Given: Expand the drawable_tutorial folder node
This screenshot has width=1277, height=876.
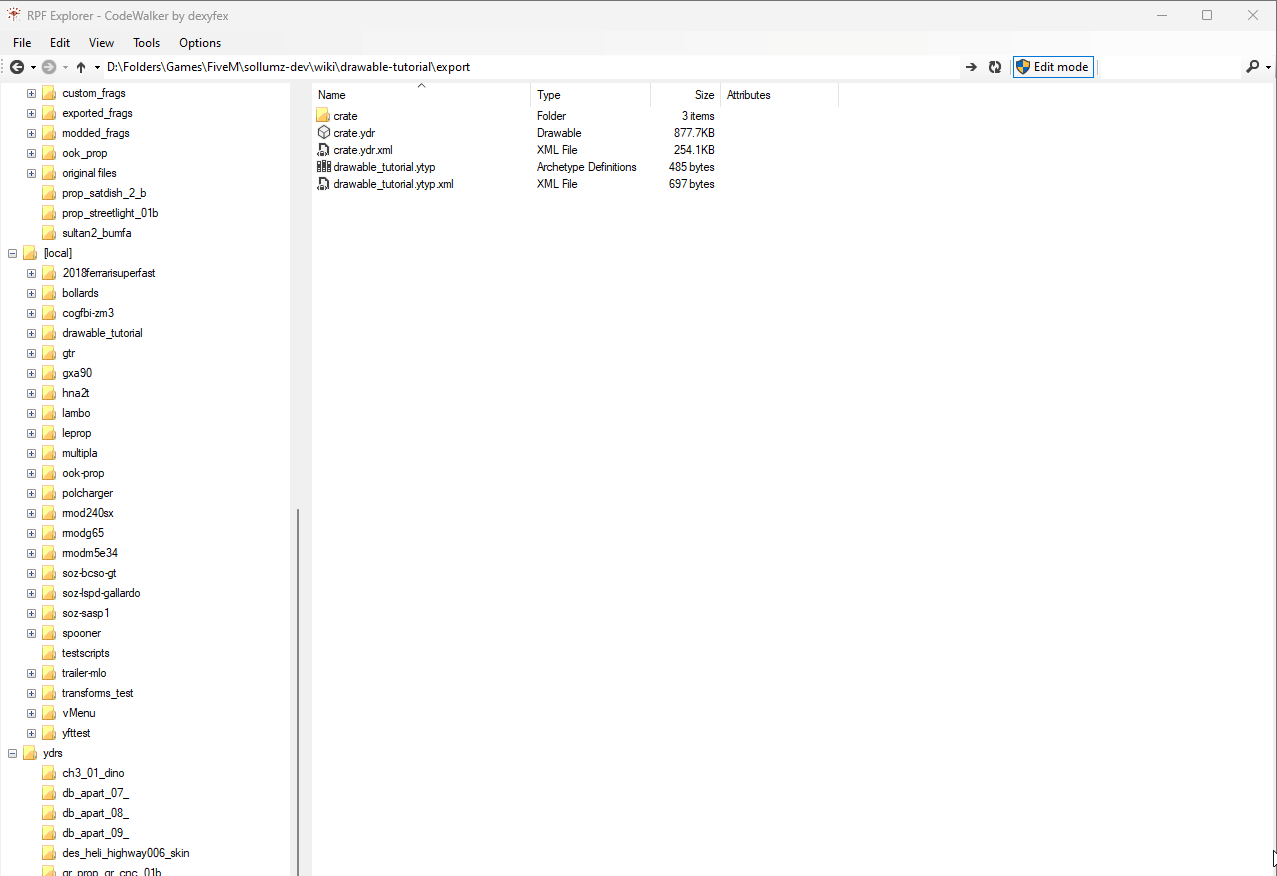Looking at the screenshot, I should click(x=31, y=333).
